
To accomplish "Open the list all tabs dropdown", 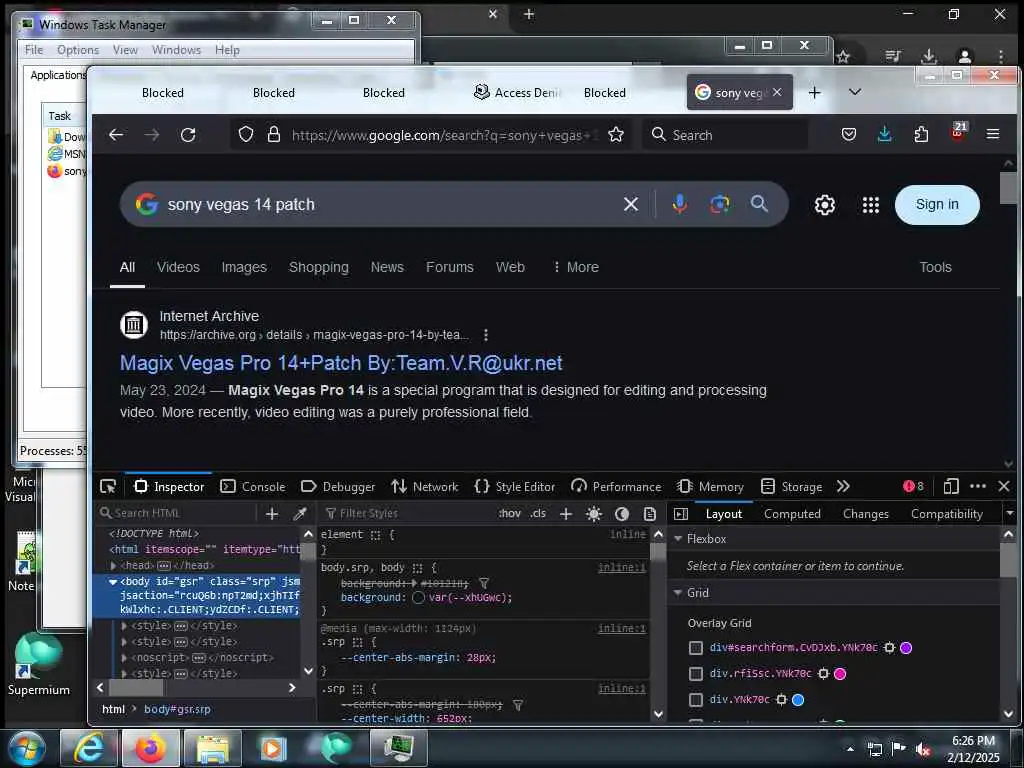I will click(x=855, y=92).
